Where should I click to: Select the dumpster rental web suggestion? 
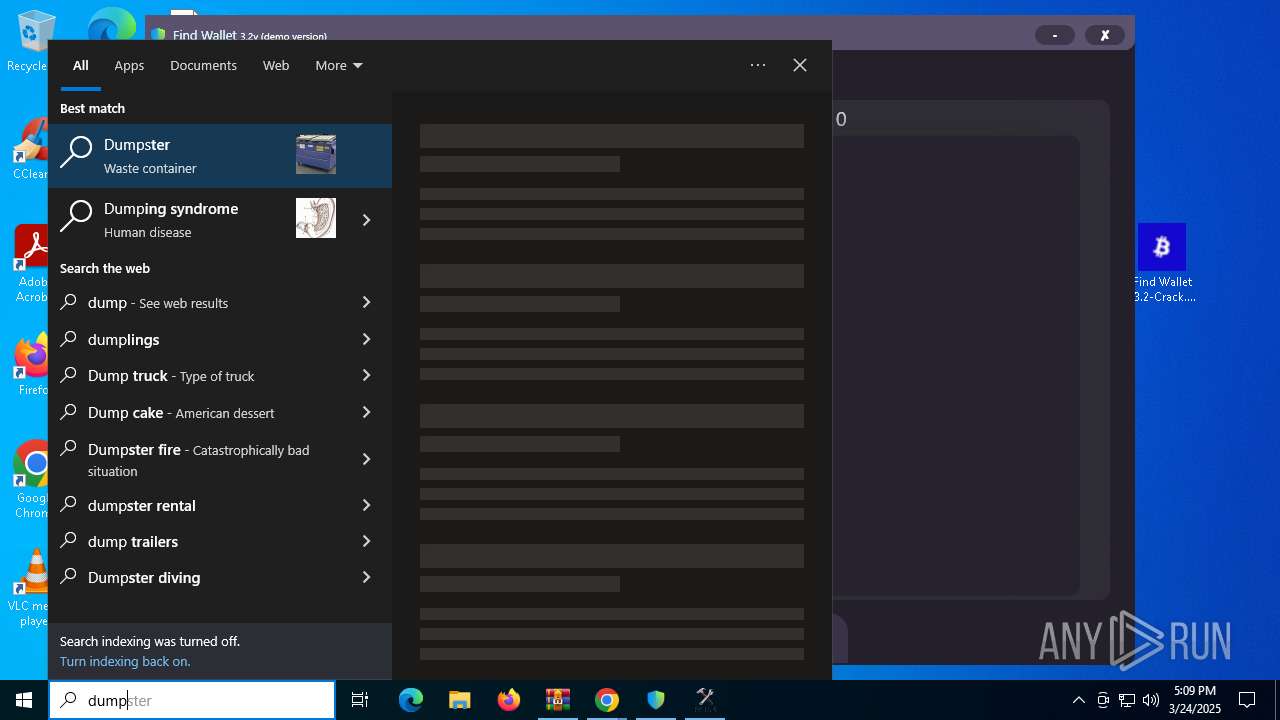(x=196, y=505)
